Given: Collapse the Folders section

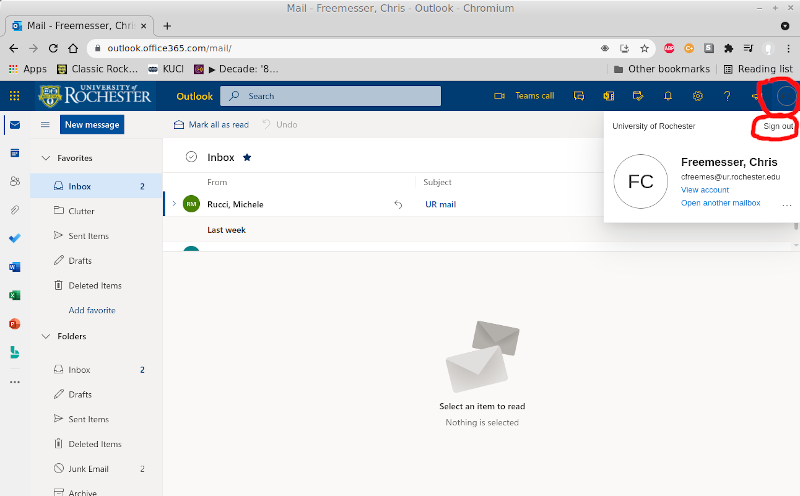Looking at the screenshot, I should pos(45,336).
